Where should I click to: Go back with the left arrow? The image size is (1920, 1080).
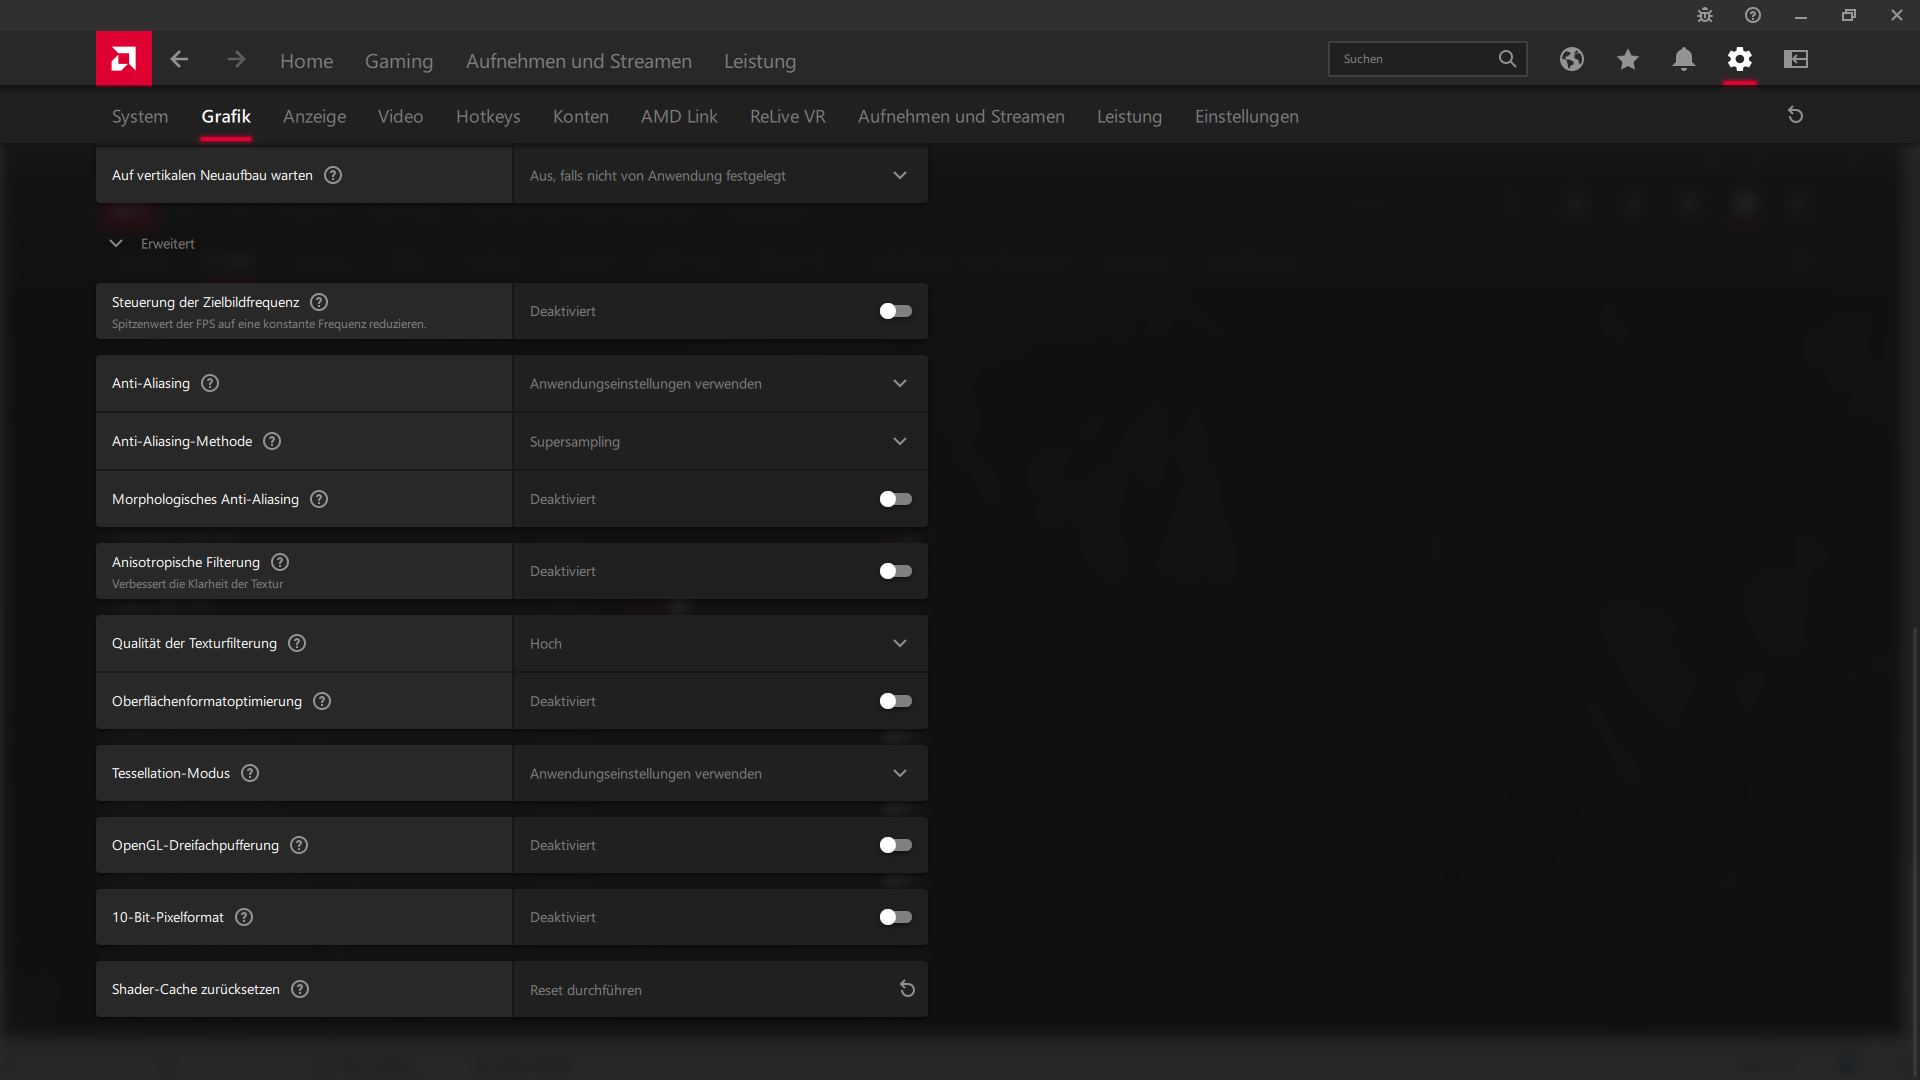179,60
